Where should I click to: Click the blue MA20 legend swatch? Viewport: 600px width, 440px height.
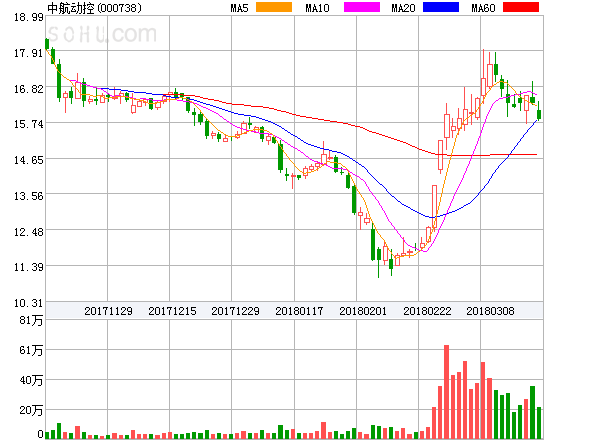[x=441, y=7]
